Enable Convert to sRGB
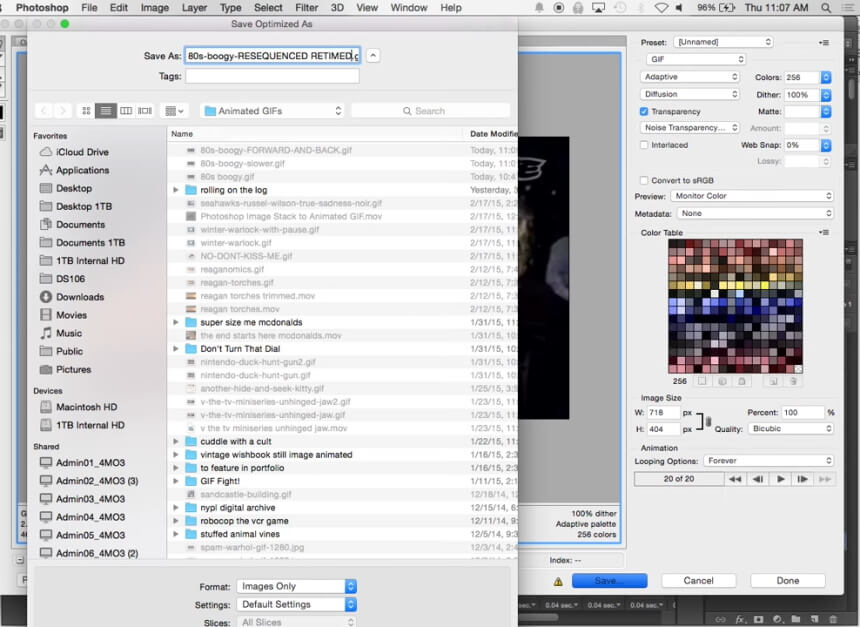 click(x=644, y=180)
